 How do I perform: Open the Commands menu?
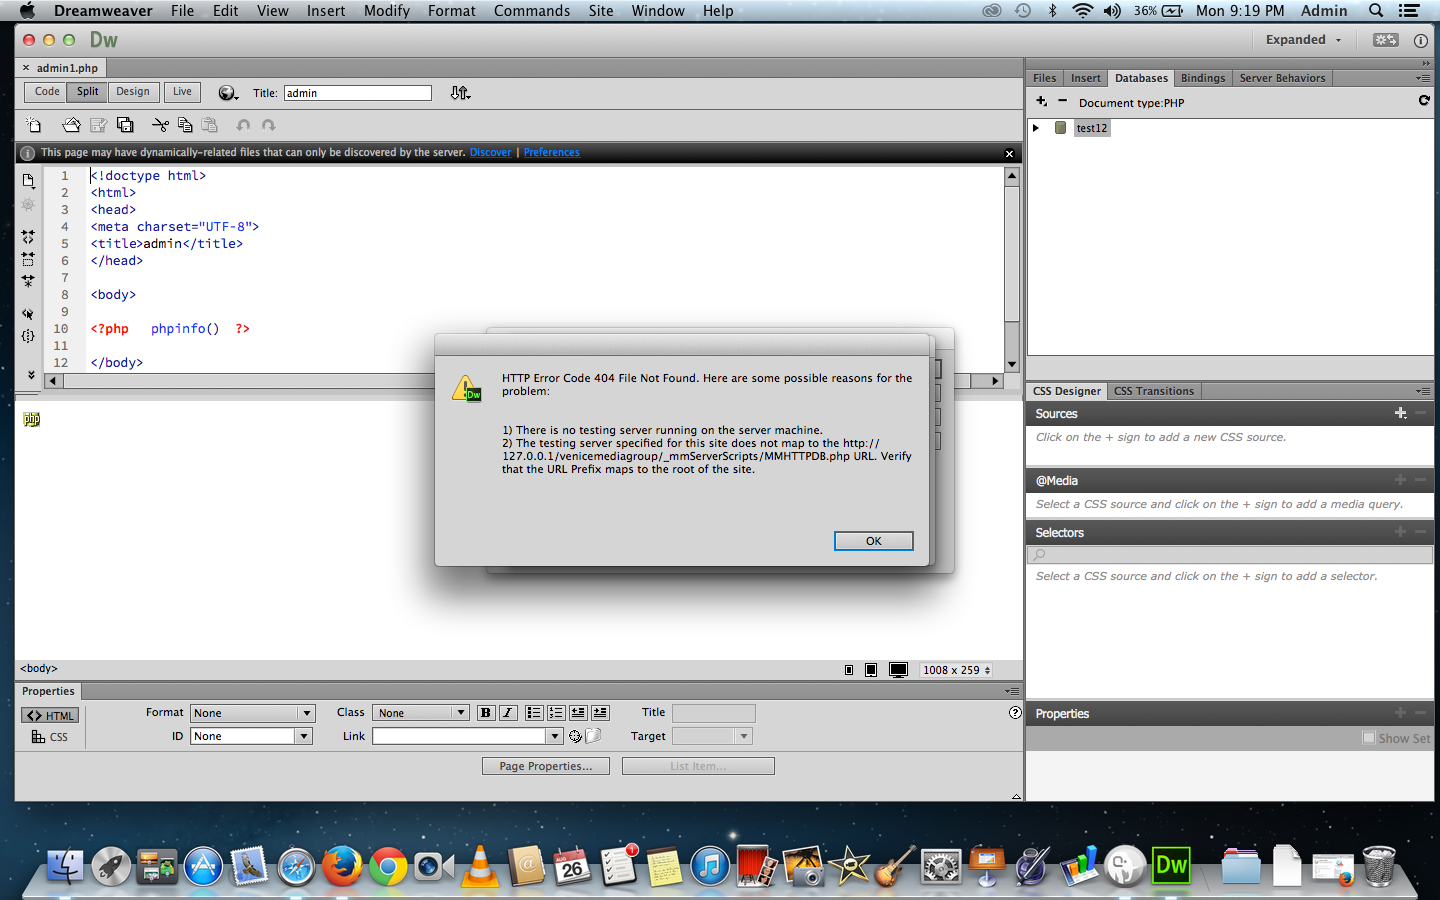click(x=532, y=11)
